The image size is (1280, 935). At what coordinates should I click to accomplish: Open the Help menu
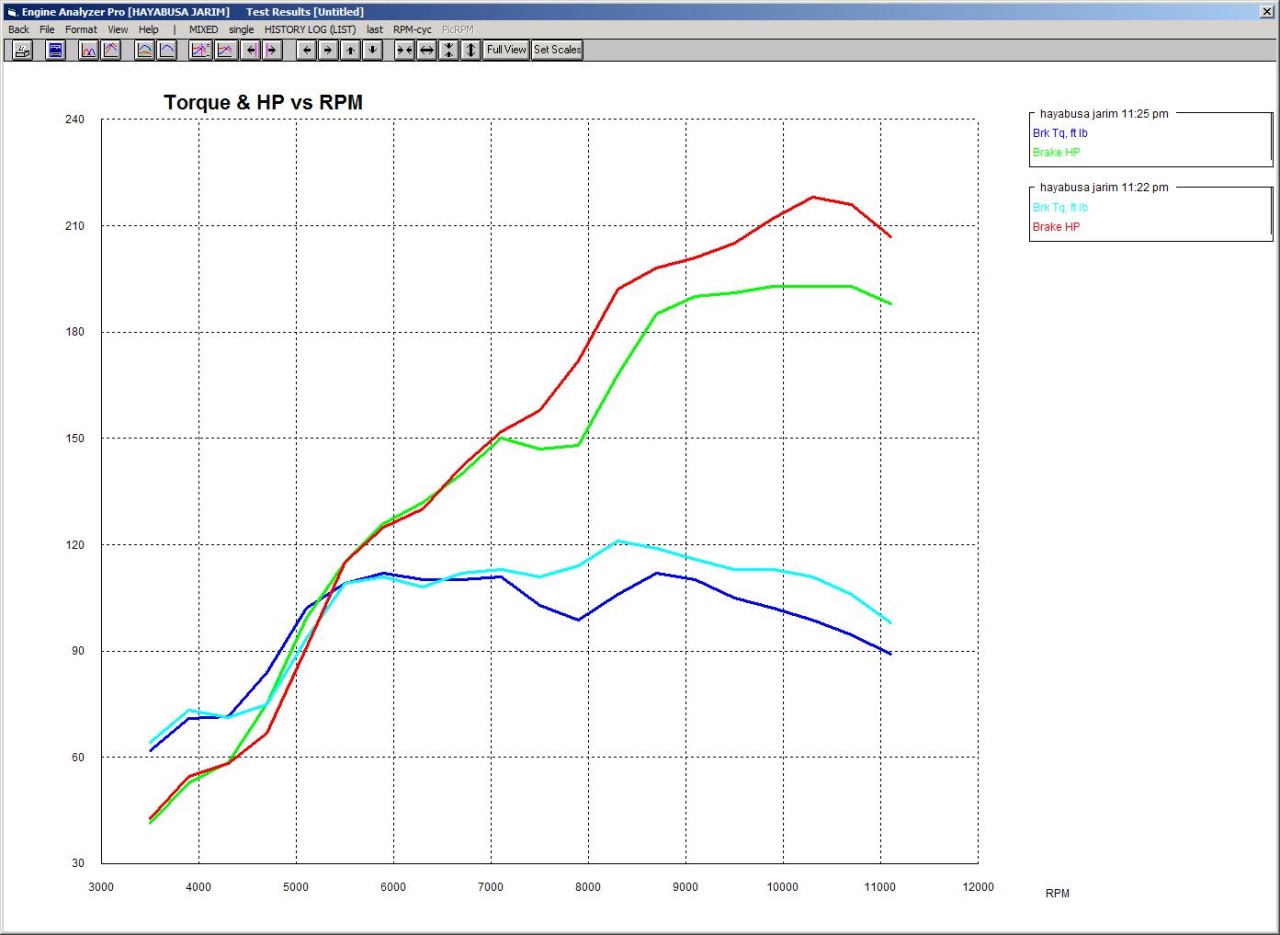point(148,29)
